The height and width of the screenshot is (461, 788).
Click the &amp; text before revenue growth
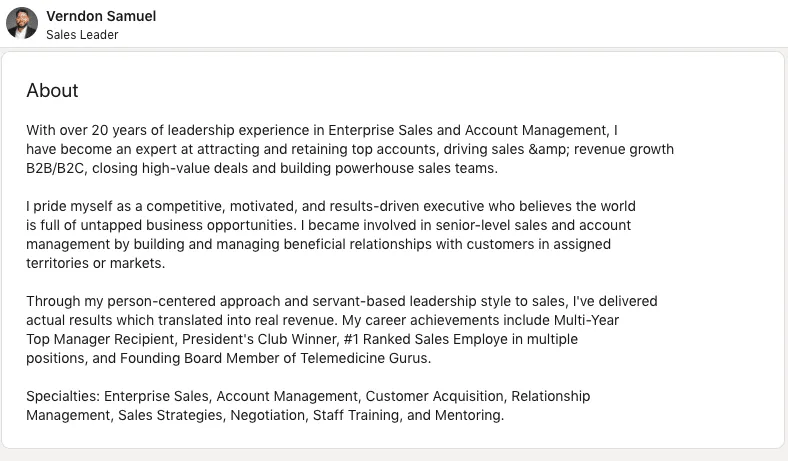pyautogui.click(x=549, y=149)
